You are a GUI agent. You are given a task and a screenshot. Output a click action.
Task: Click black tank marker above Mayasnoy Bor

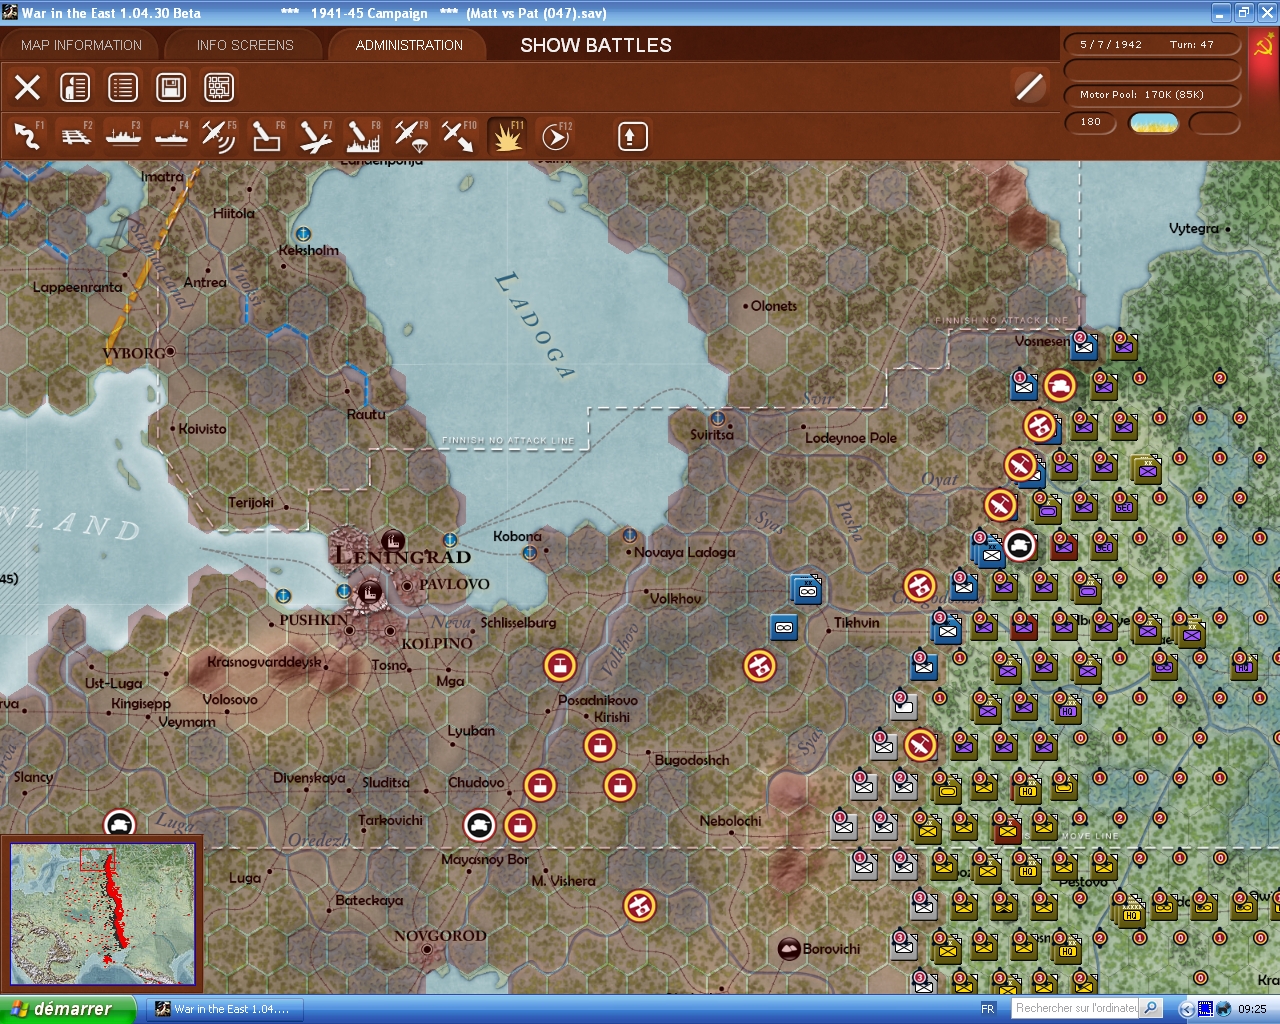(480, 825)
